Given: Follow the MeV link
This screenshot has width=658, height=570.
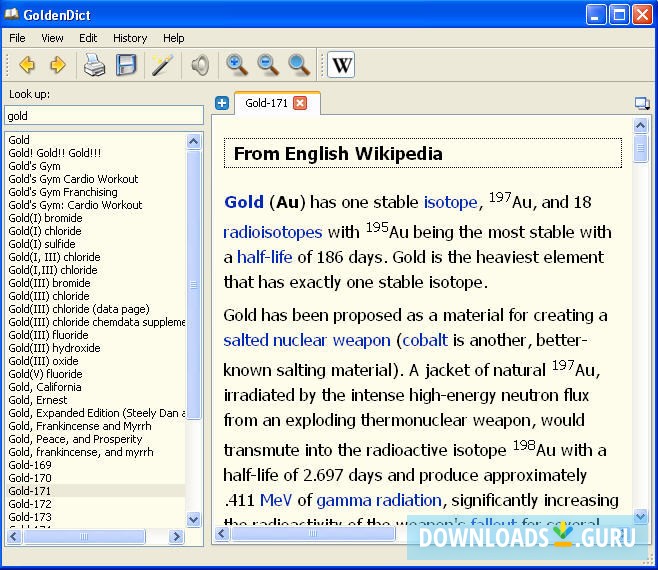Looking at the screenshot, I should (276, 500).
